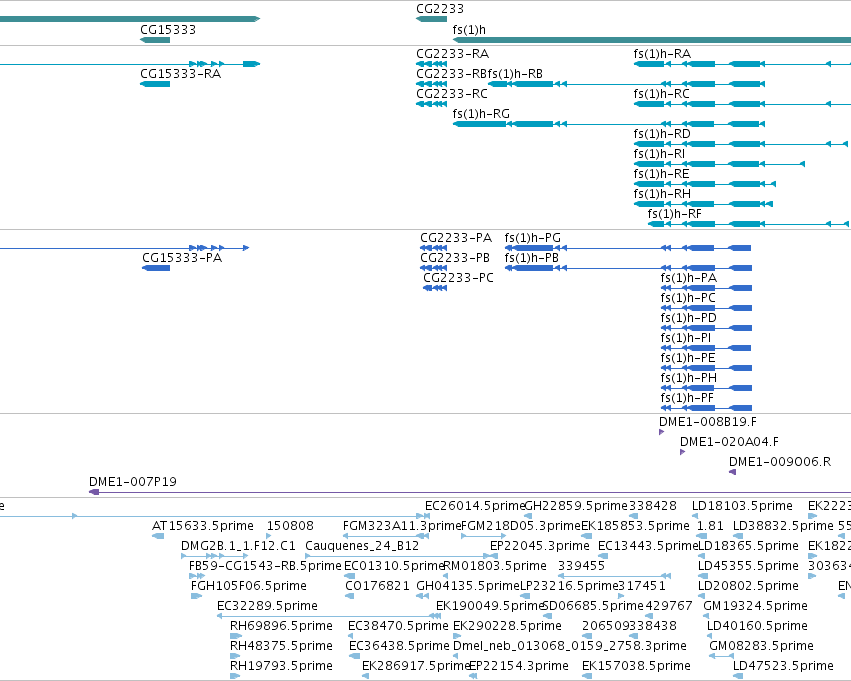
Task: Click the 150808 feature label
Action: pos(290,526)
